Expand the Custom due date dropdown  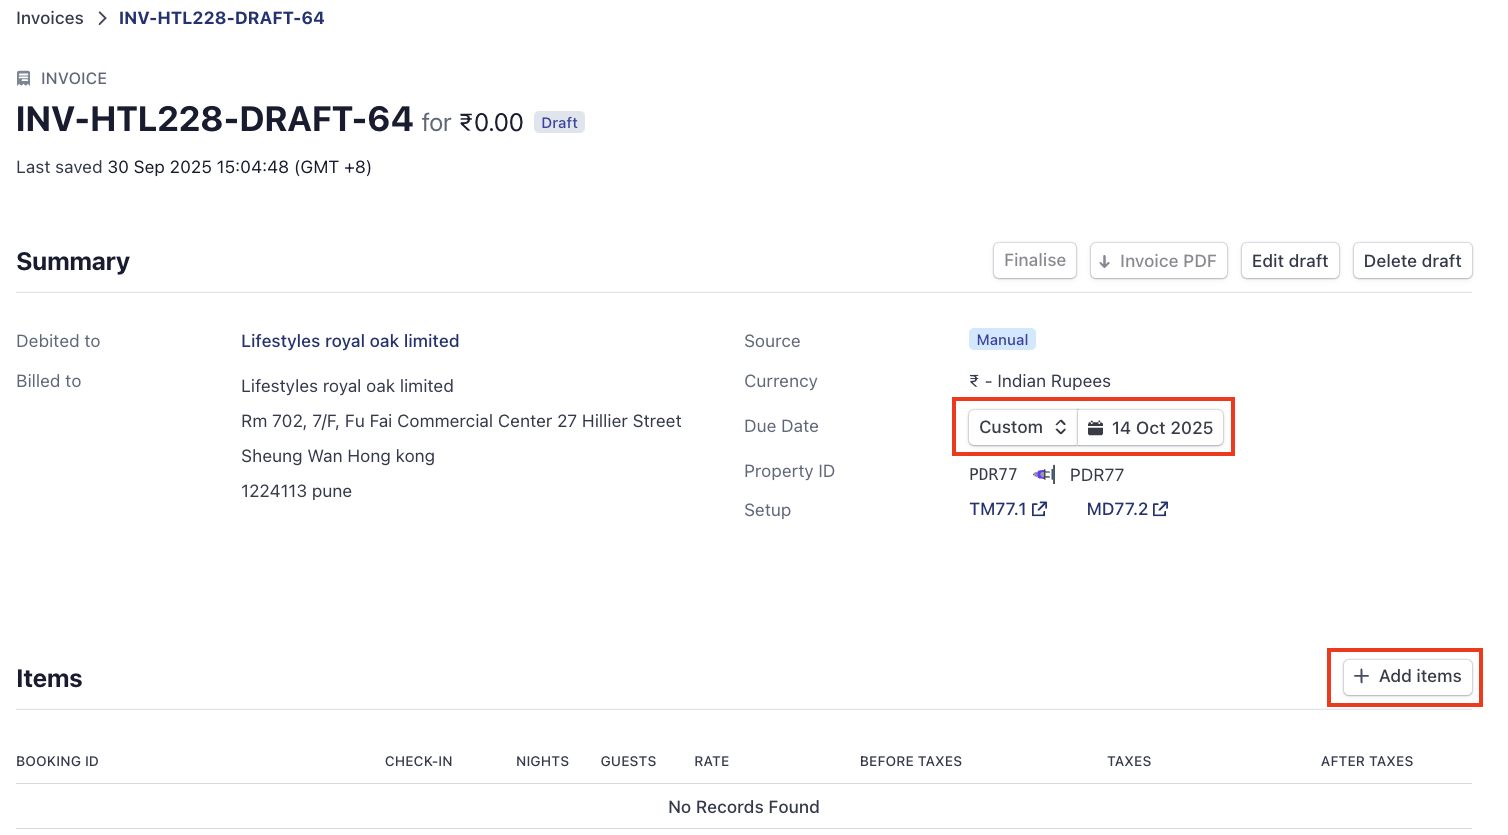click(1022, 427)
